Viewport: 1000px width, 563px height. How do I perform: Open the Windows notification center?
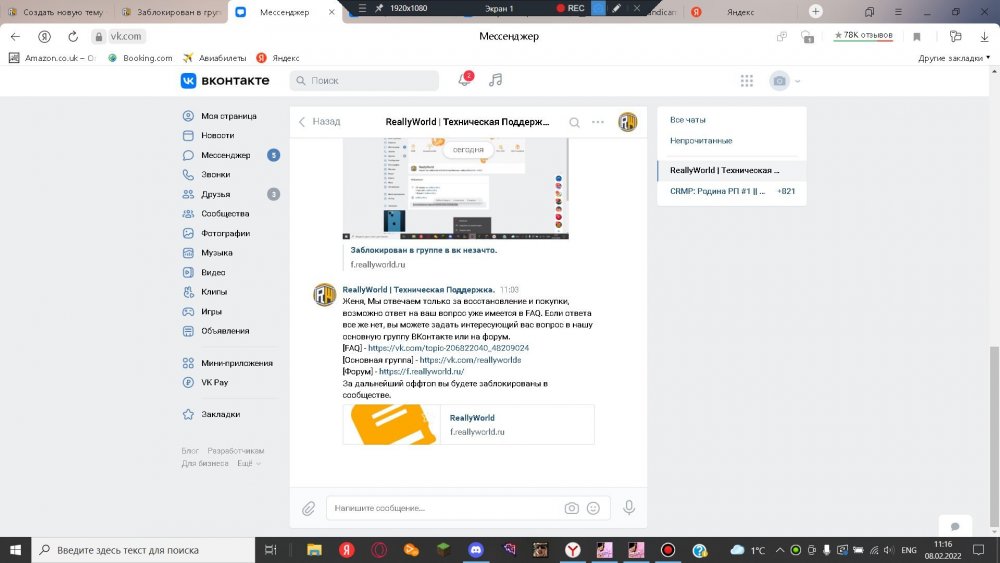click(x=978, y=550)
